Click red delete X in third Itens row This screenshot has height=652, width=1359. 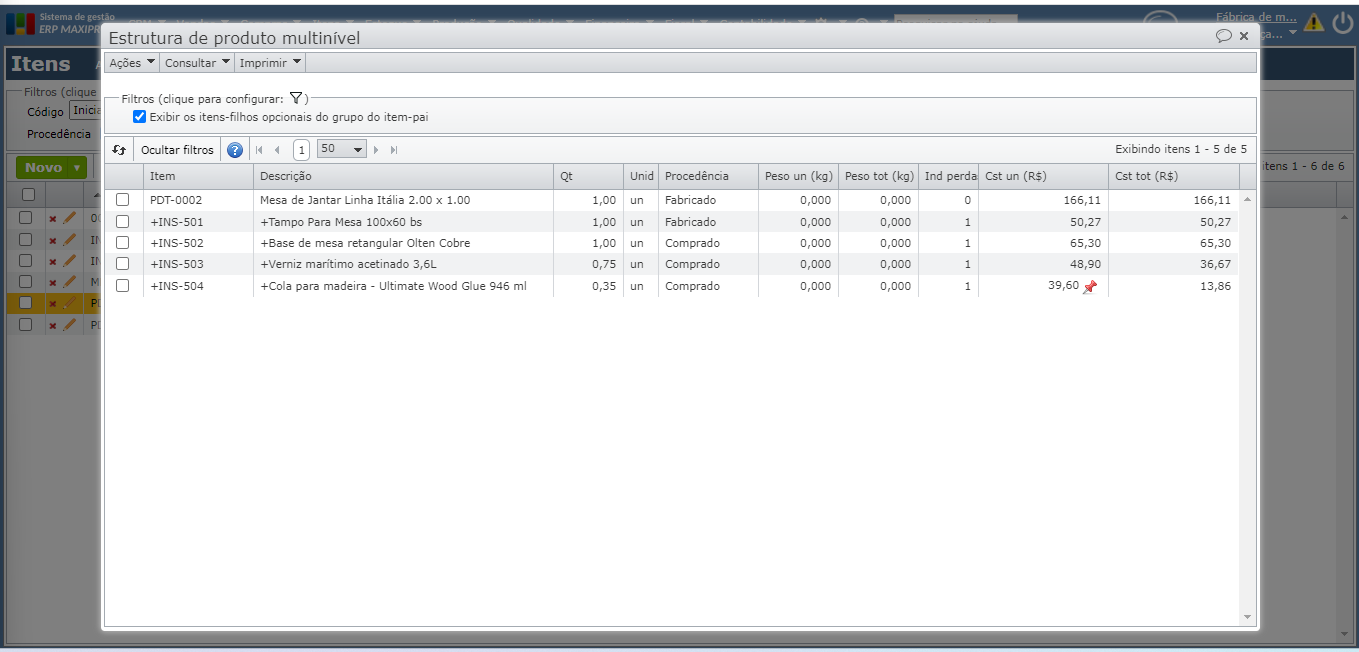tap(53, 261)
